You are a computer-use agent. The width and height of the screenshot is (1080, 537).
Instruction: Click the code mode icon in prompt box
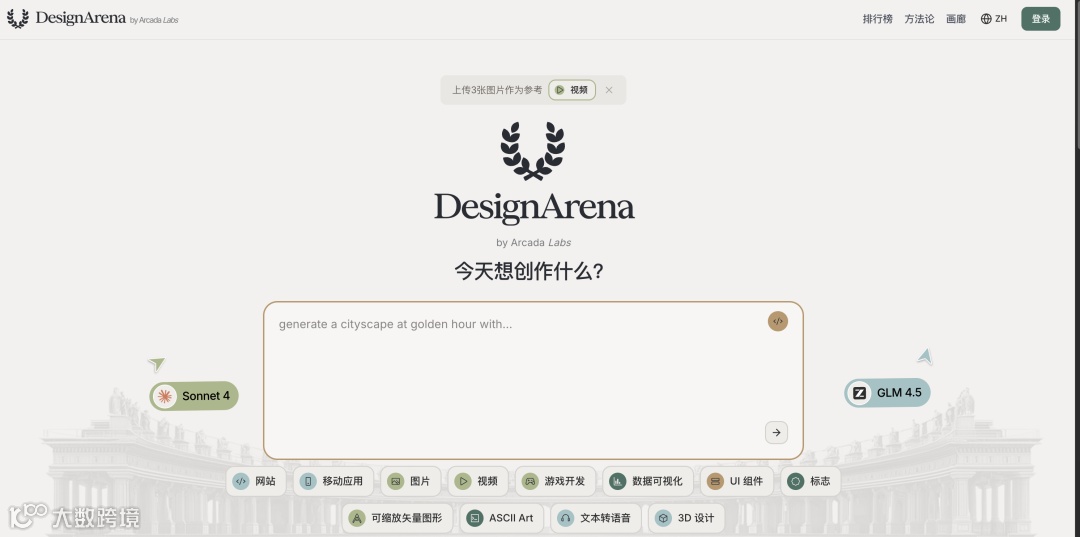click(x=778, y=322)
